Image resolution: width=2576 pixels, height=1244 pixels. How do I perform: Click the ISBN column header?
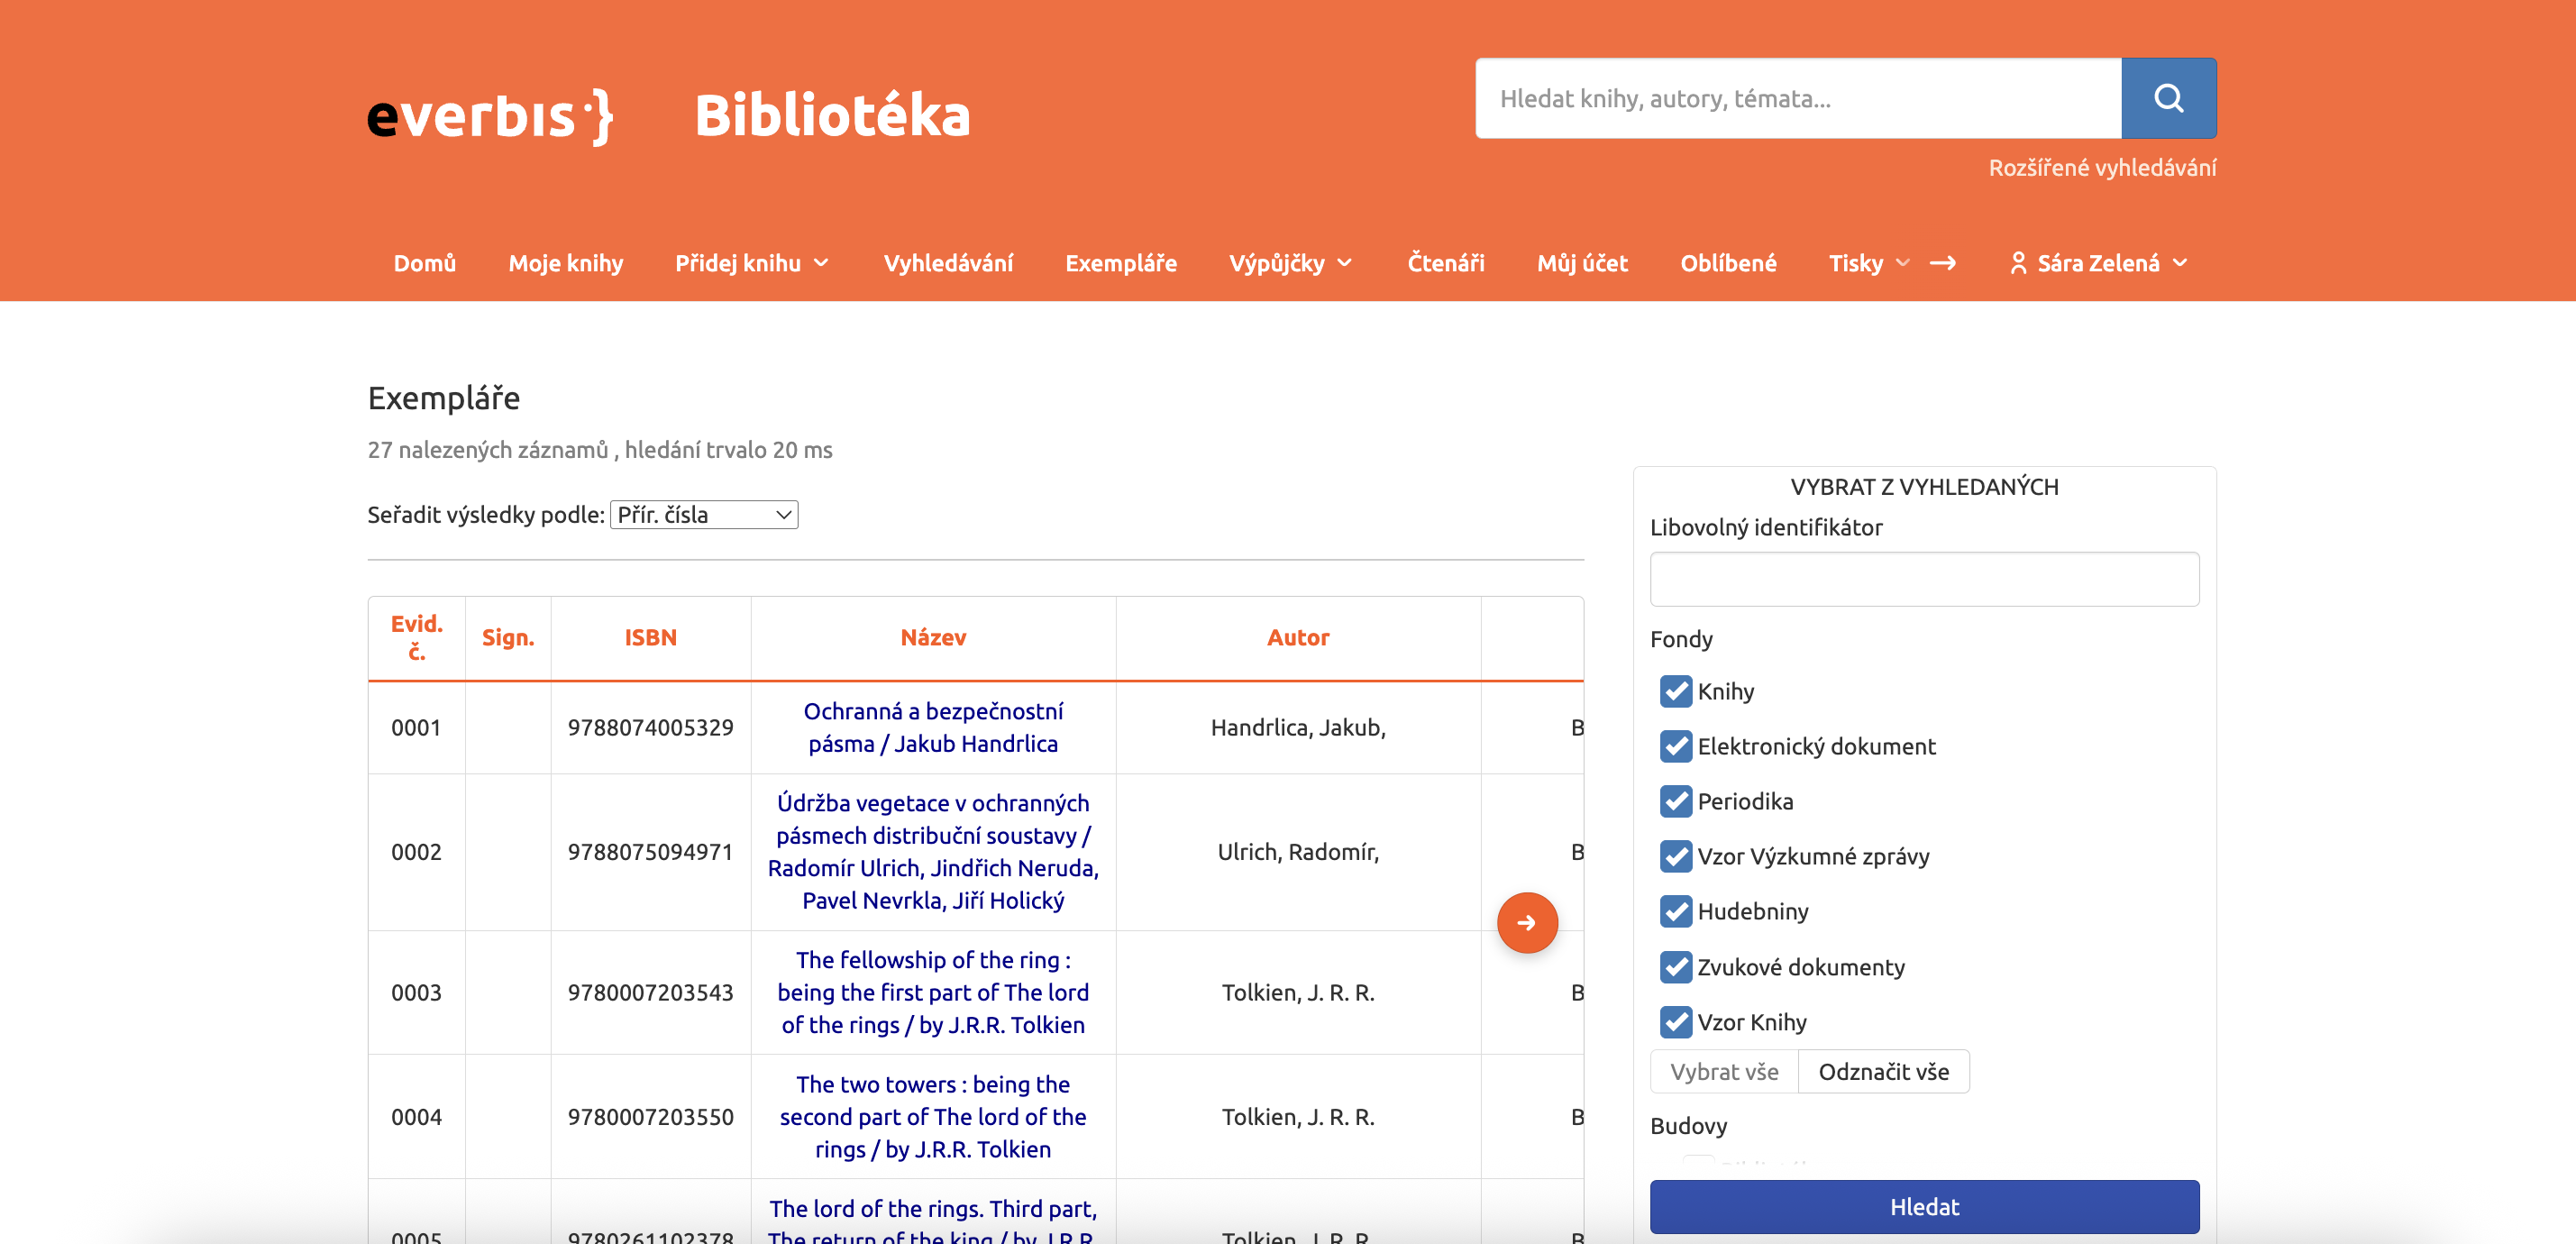650,638
